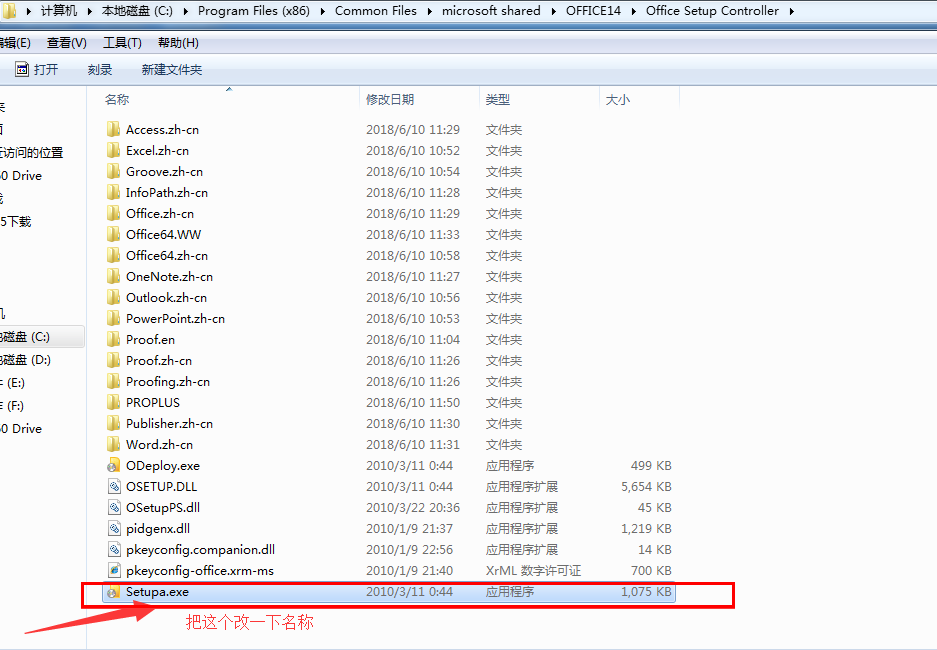Click the Proof.en folder icon
The image size is (937, 650).
(113, 339)
